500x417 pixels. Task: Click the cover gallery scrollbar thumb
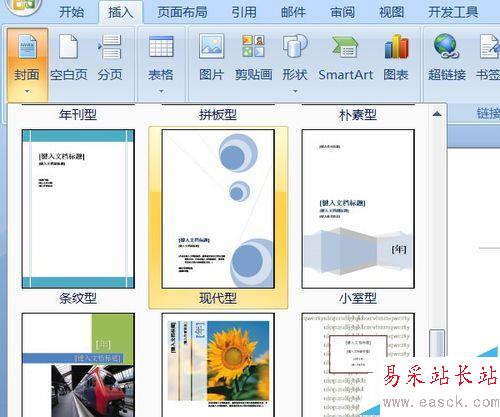tap(437, 344)
